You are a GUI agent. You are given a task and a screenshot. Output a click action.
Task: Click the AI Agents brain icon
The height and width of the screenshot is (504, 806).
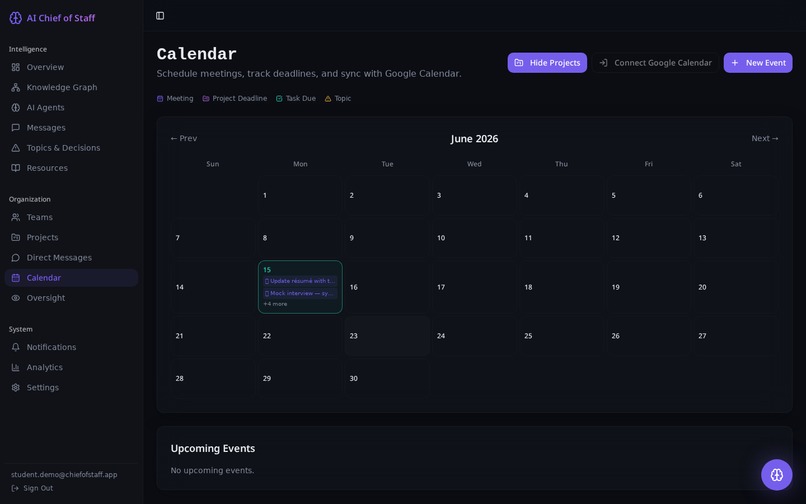click(x=16, y=107)
